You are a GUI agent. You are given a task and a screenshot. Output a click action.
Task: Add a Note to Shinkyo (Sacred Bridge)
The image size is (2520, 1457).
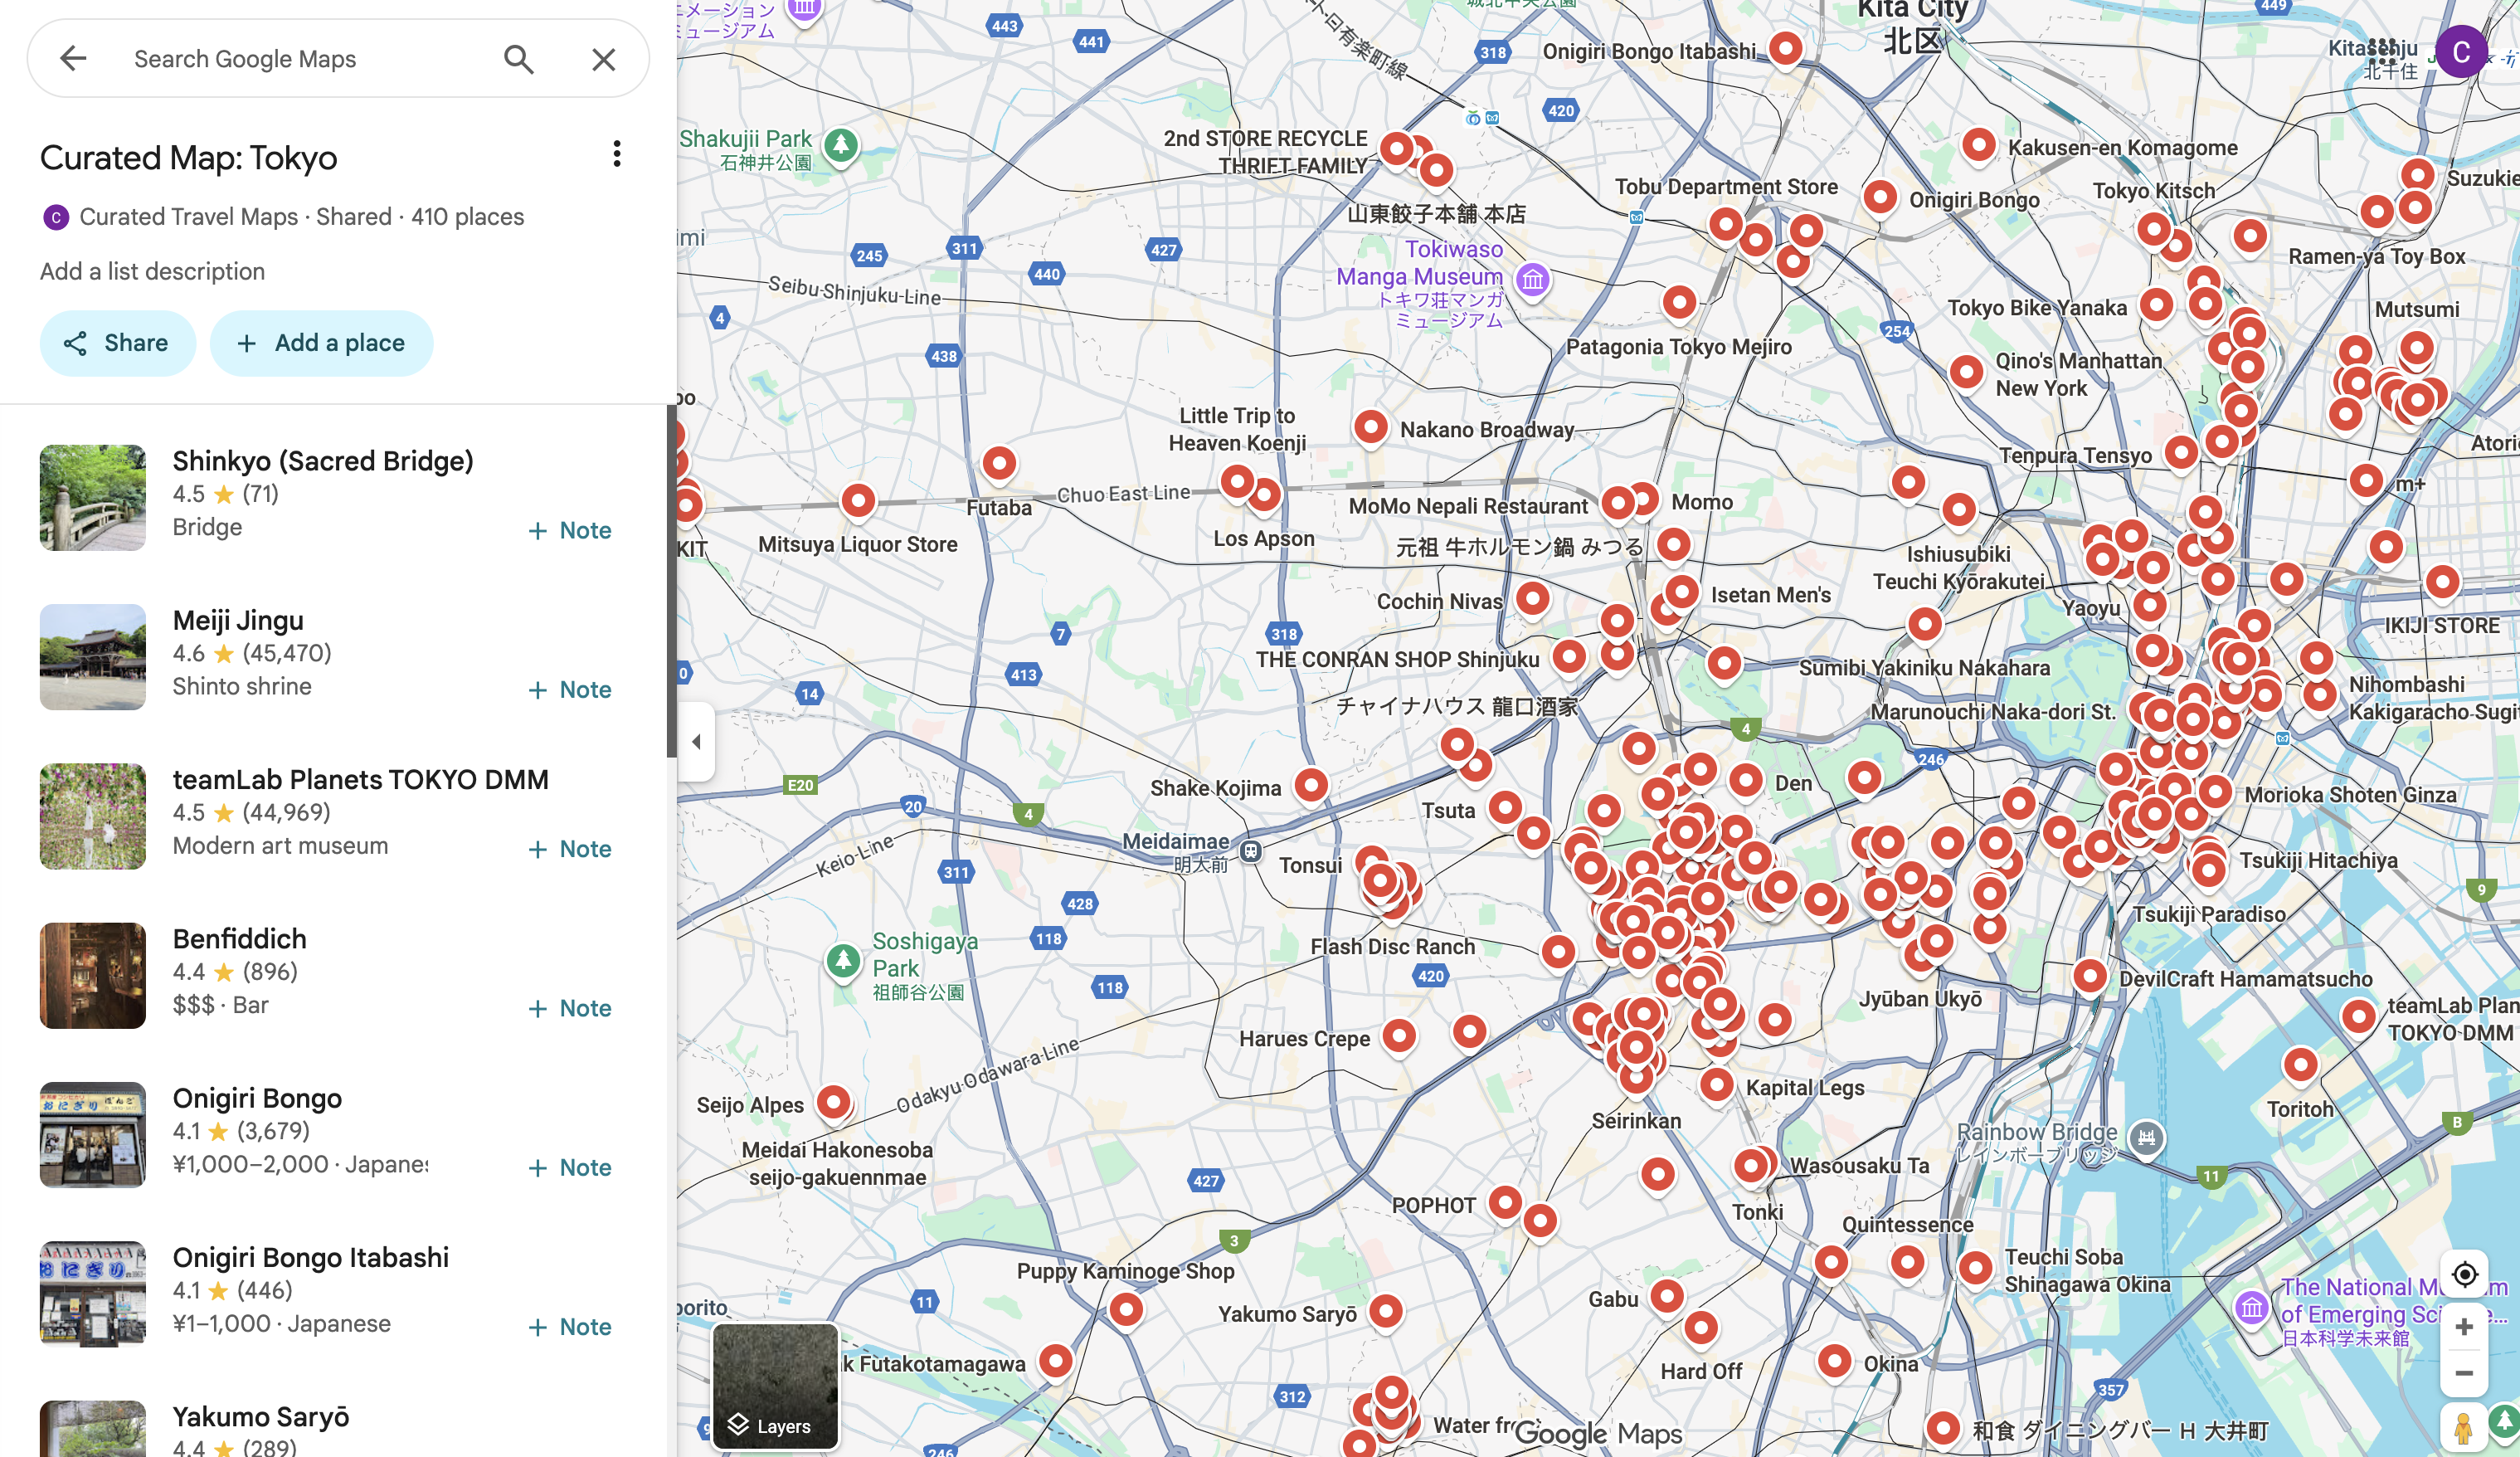[569, 530]
